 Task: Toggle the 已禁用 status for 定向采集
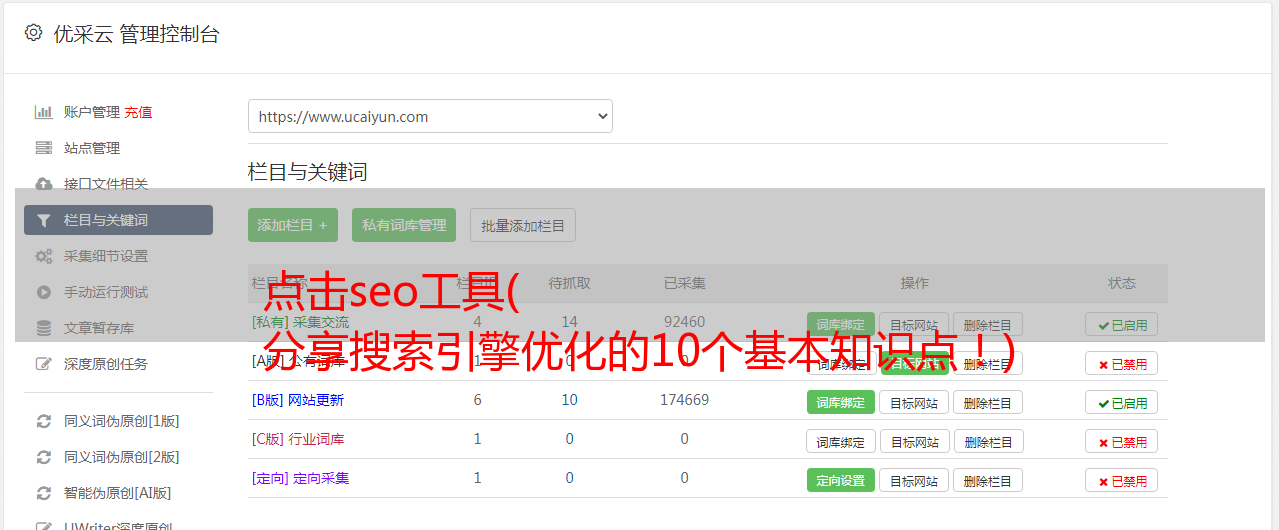coord(1122,480)
